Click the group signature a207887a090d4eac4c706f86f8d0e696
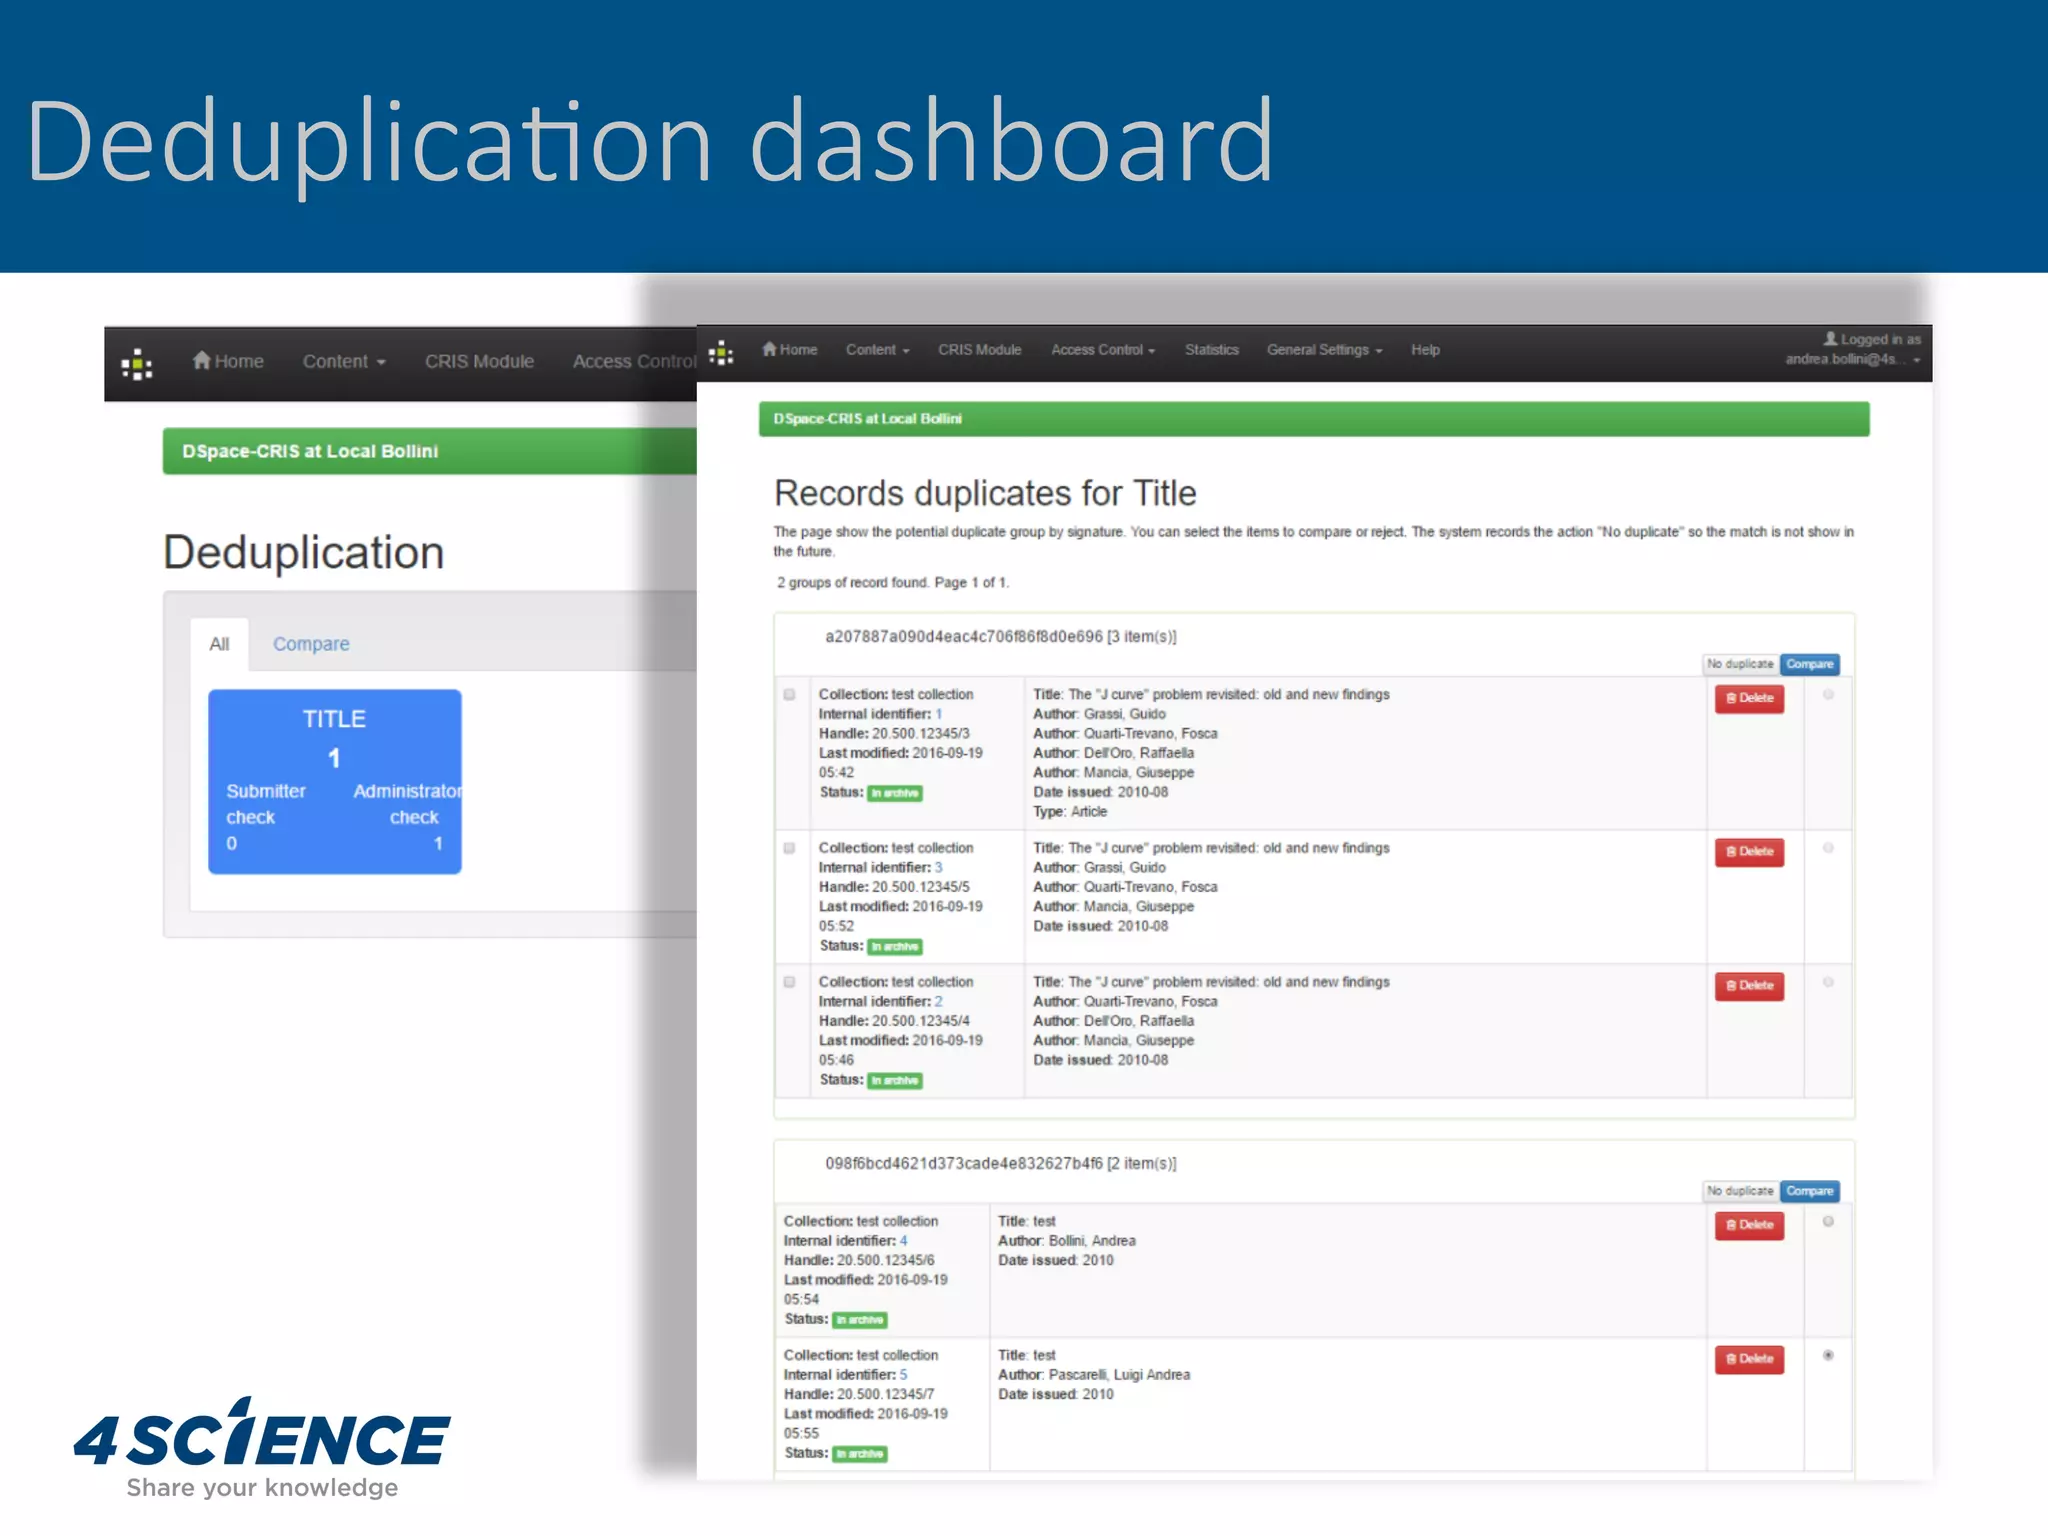 pyautogui.click(x=963, y=637)
